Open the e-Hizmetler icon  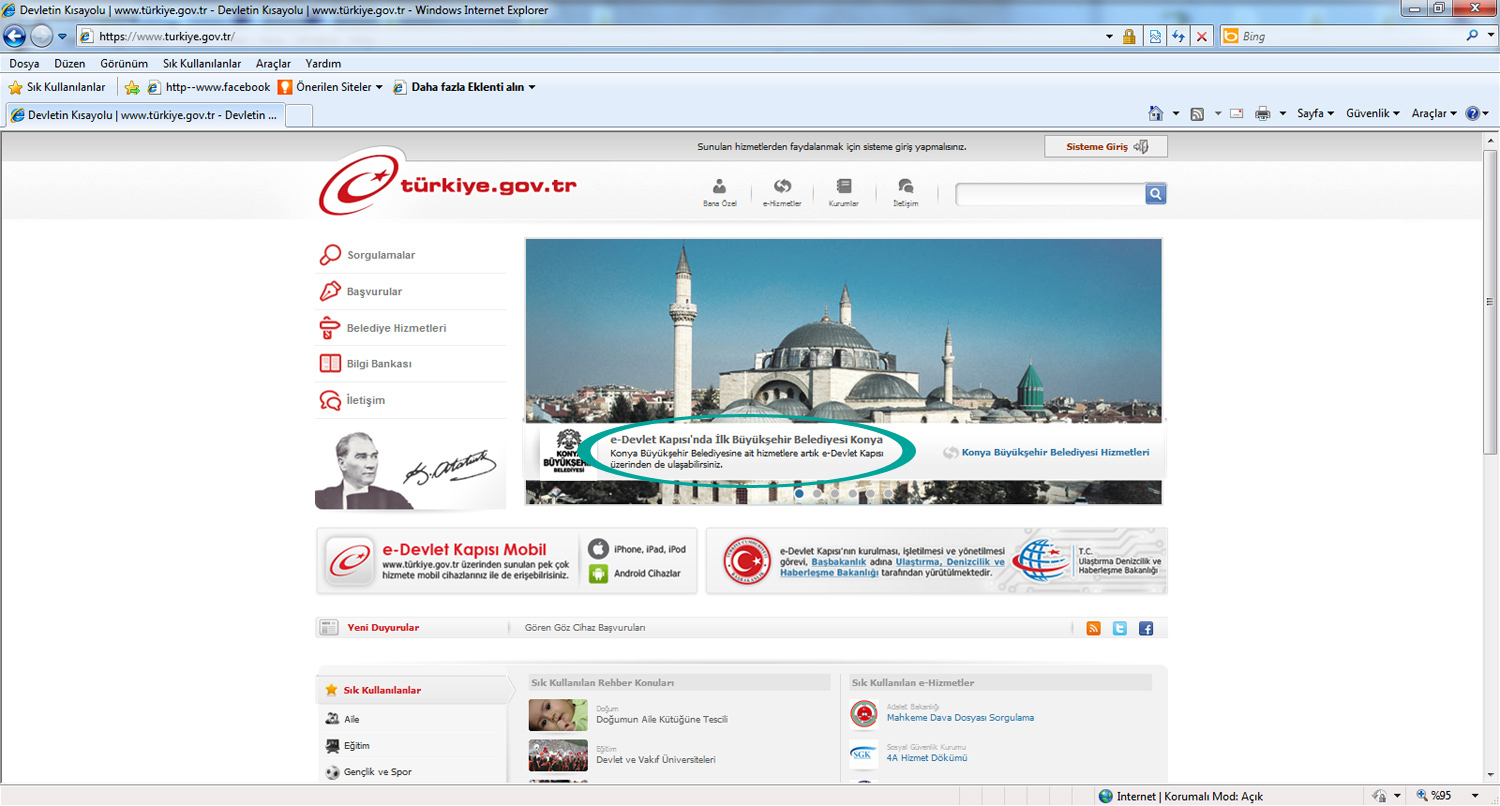click(782, 192)
